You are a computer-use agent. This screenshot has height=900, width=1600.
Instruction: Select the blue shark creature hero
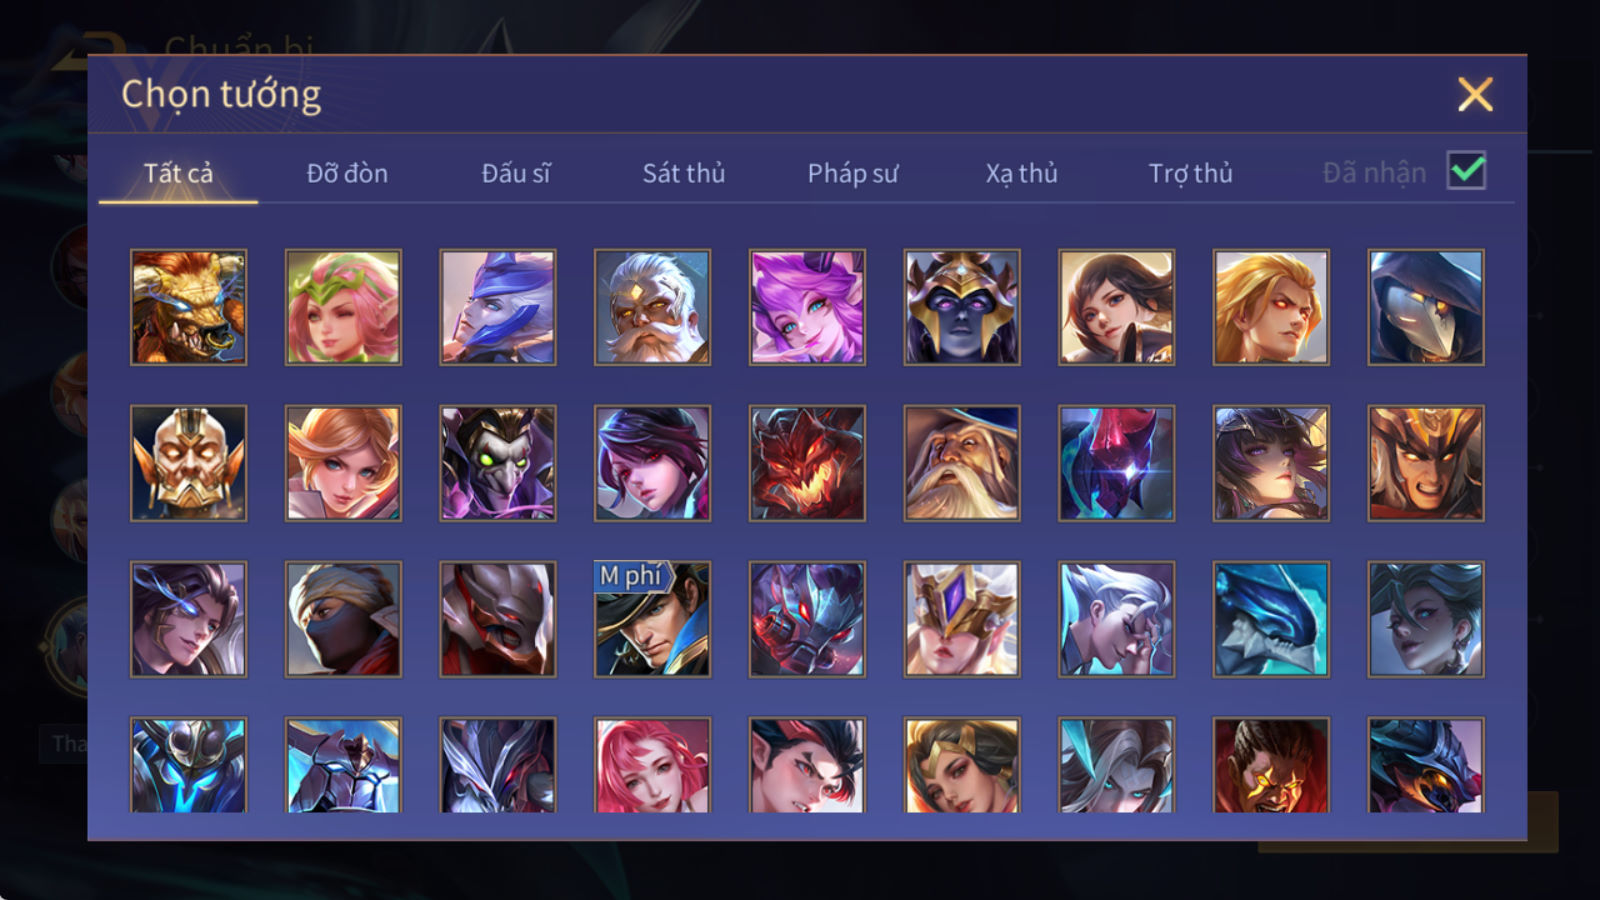coord(1271,619)
